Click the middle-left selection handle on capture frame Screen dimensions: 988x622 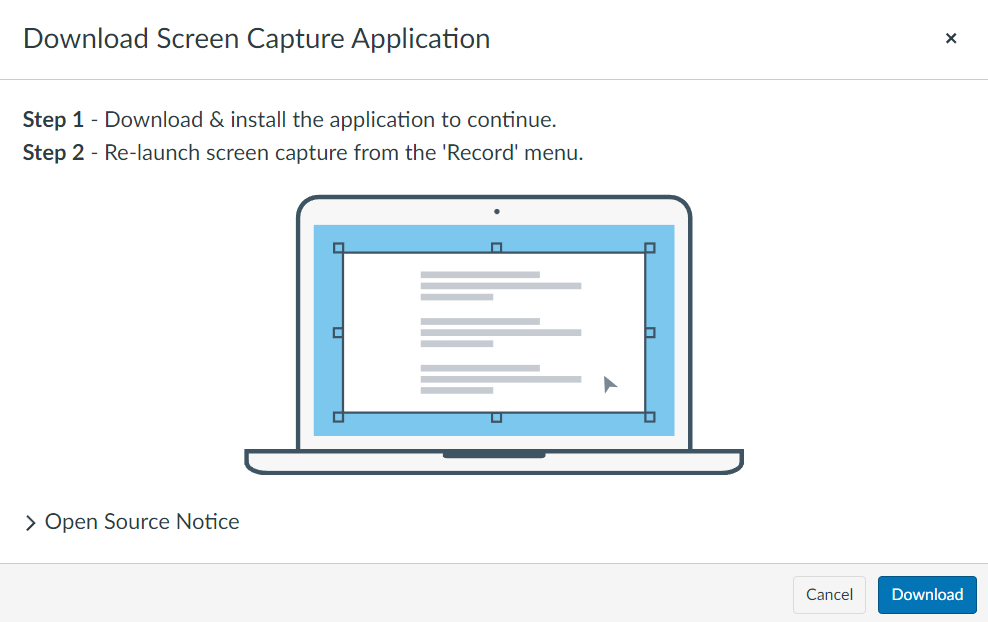pos(338,332)
